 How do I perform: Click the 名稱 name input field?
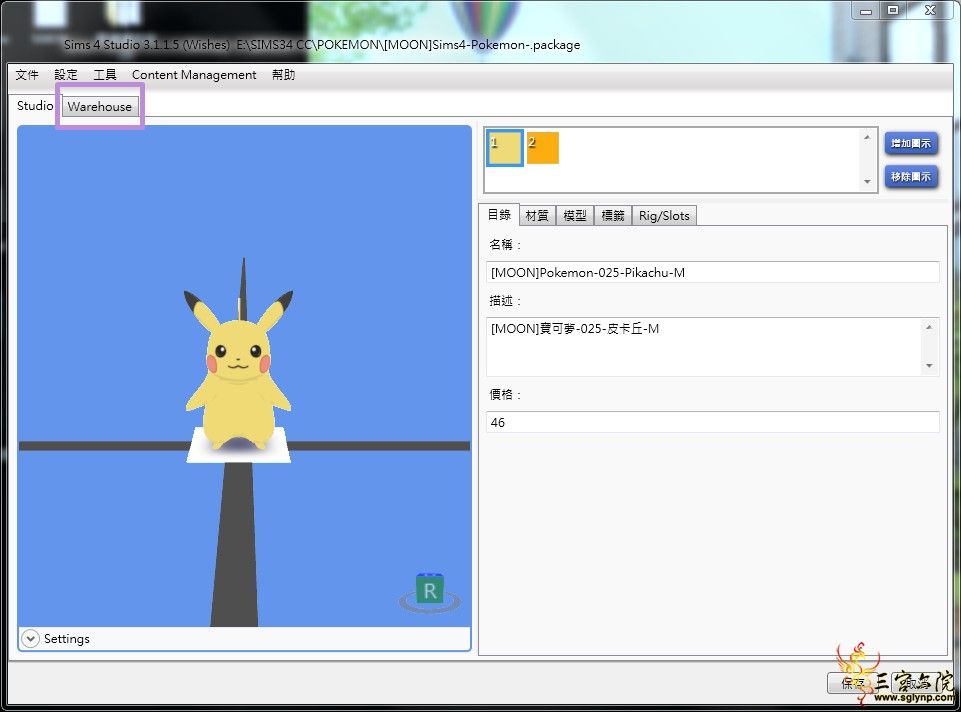tap(712, 272)
